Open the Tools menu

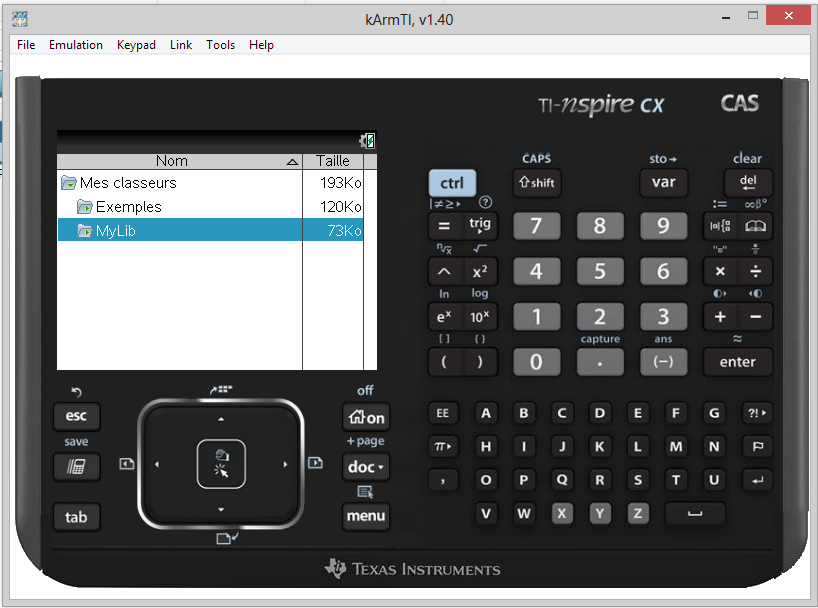(220, 45)
